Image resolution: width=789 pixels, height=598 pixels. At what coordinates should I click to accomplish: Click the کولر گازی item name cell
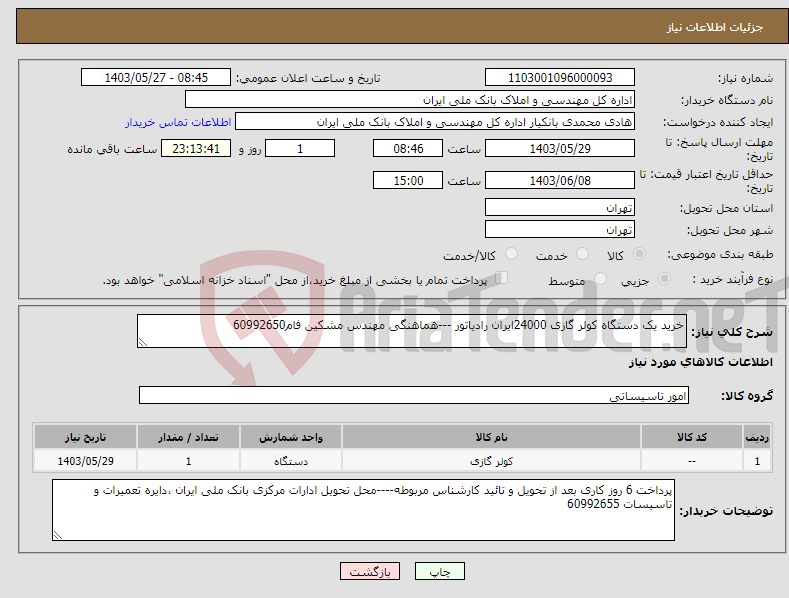click(491, 461)
